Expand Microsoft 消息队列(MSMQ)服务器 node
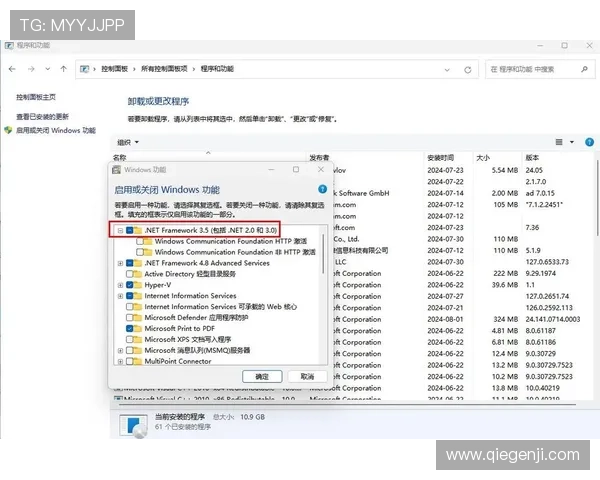This screenshot has width=600, height=480. [120, 351]
